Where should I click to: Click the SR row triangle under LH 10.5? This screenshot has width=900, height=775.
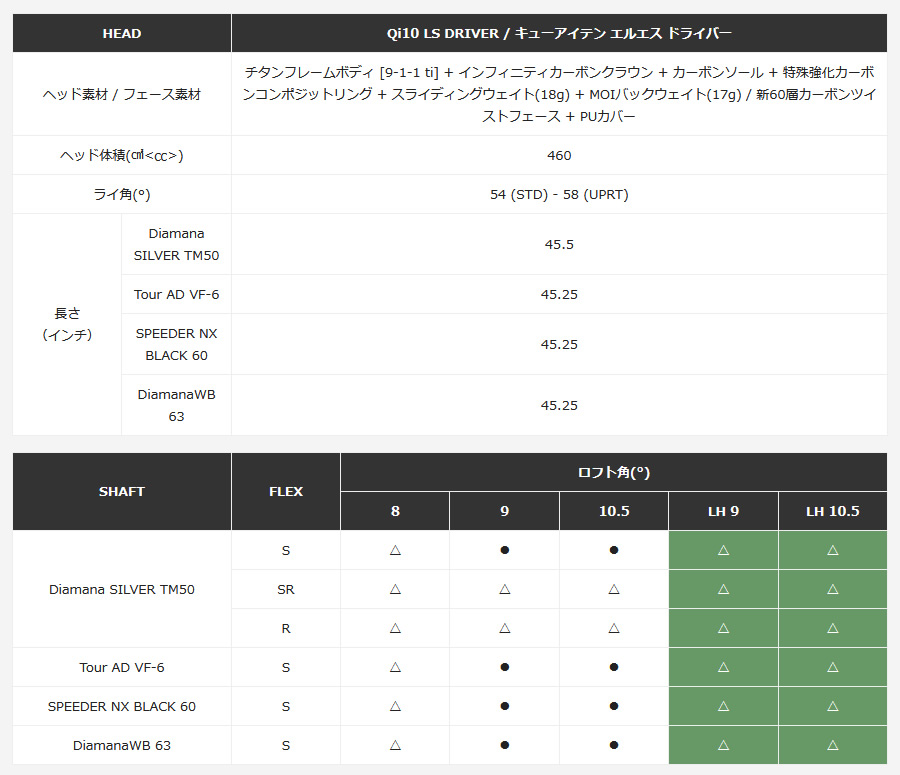[833, 590]
